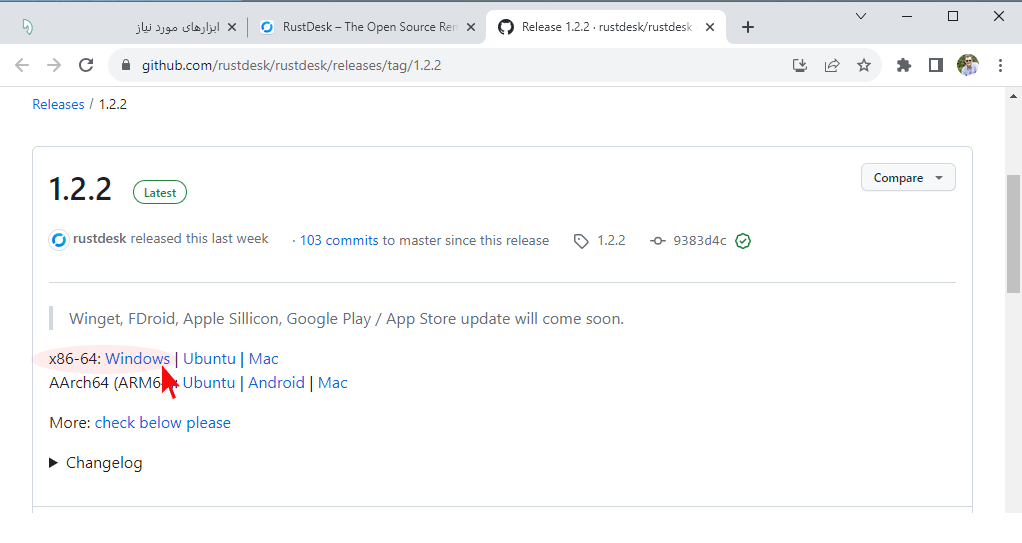Follow the 'check below please' link
Viewport: 1022px width, 543px height.
click(x=162, y=422)
